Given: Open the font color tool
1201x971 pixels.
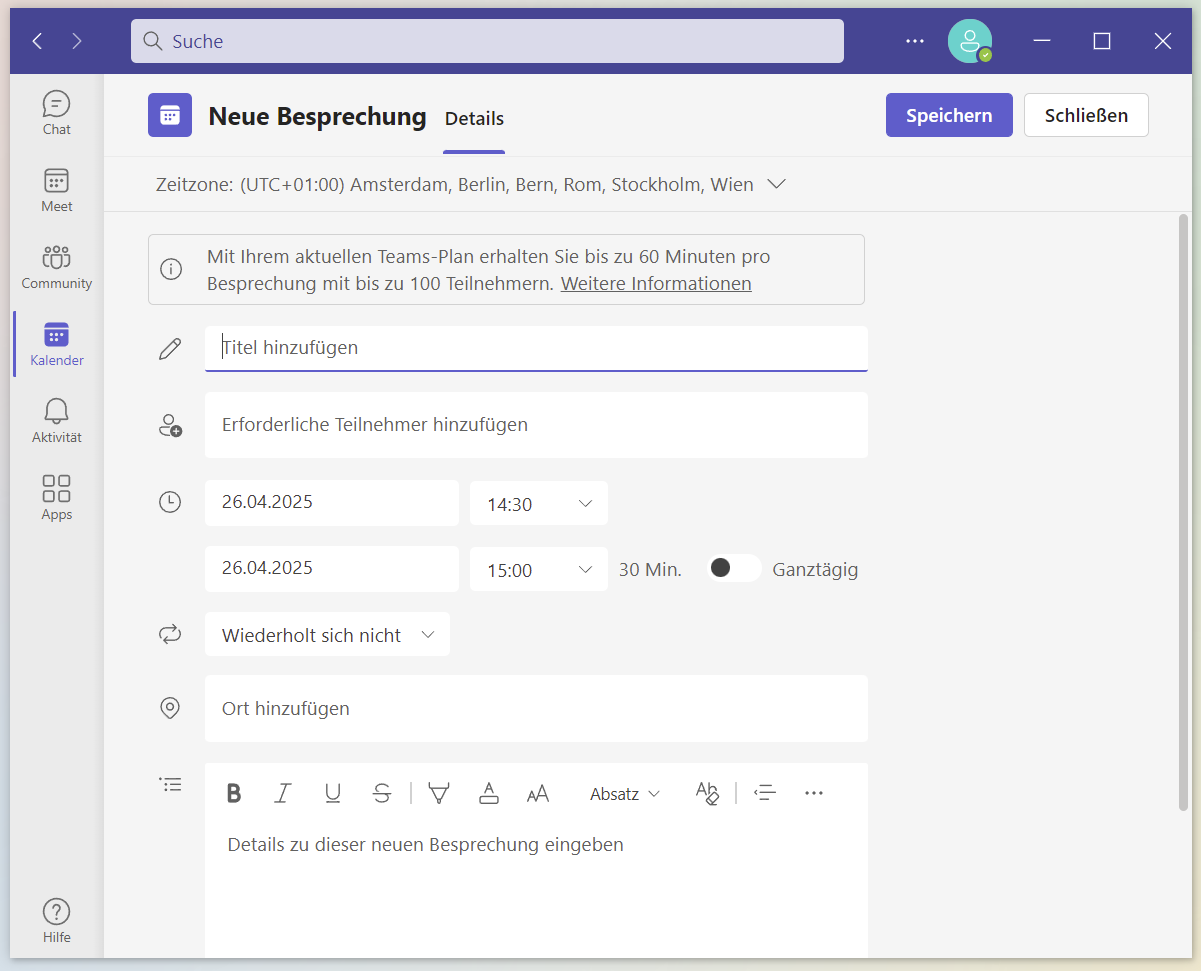Looking at the screenshot, I should pyautogui.click(x=488, y=793).
